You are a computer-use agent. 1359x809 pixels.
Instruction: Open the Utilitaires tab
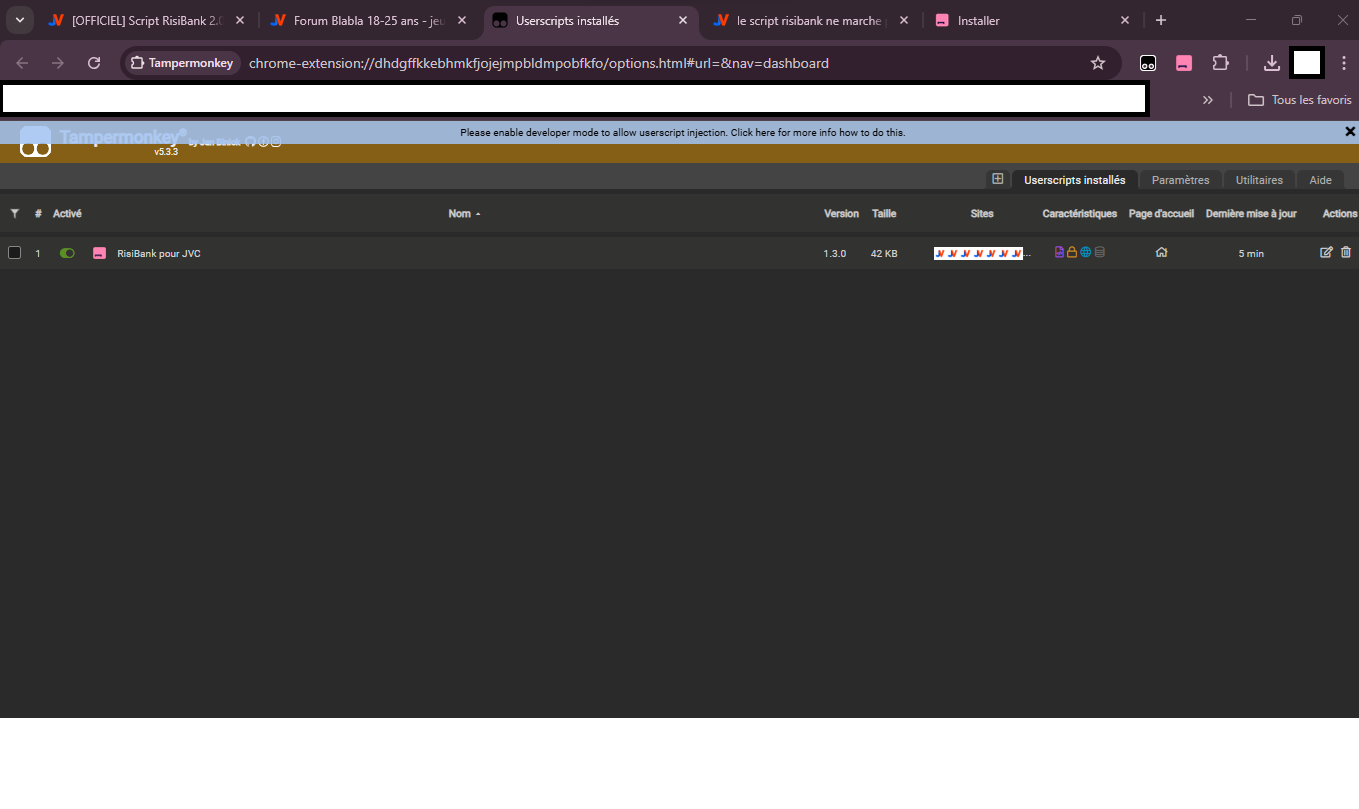click(1259, 180)
